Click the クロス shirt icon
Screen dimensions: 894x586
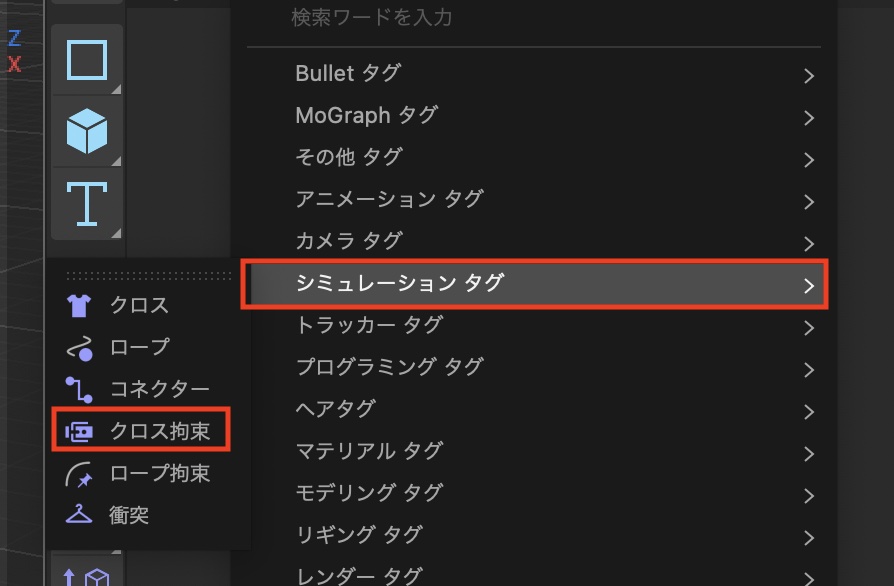coord(78,305)
